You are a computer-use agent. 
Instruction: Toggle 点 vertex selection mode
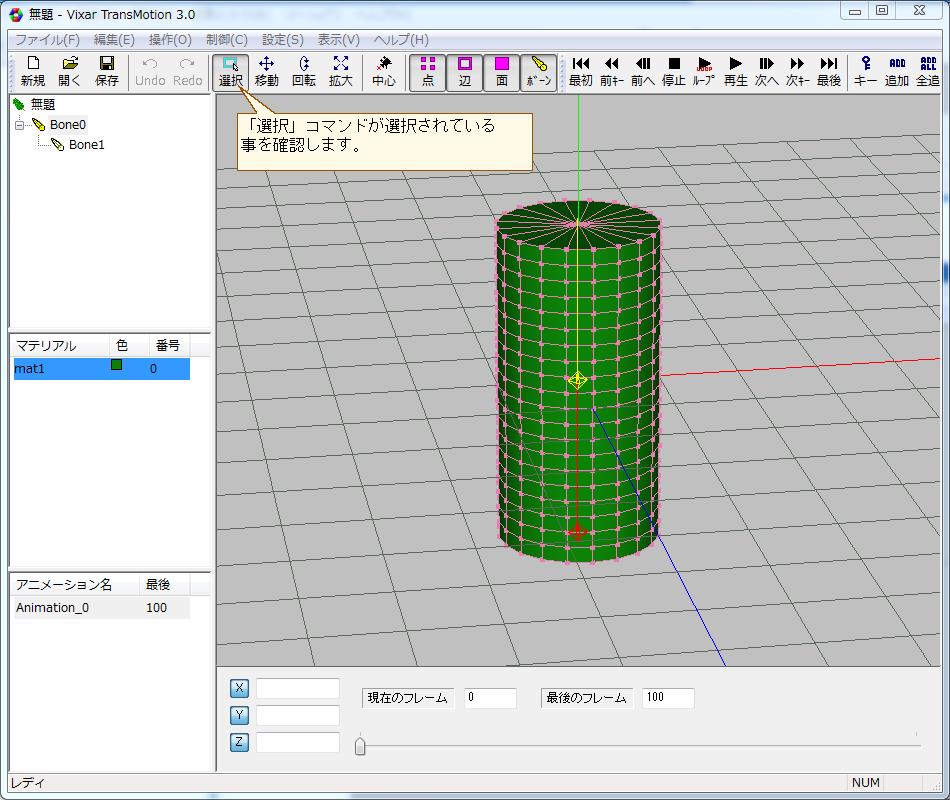pyautogui.click(x=428, y=71)
